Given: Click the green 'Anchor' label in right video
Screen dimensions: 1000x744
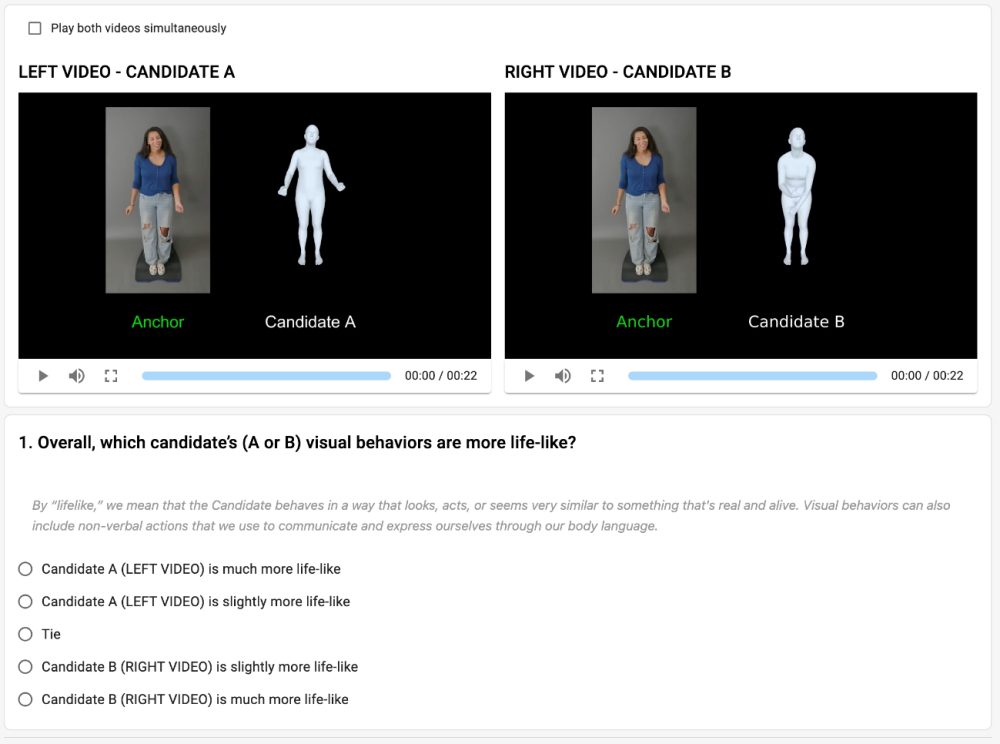Looking at the screenshot, I should 644,322.
